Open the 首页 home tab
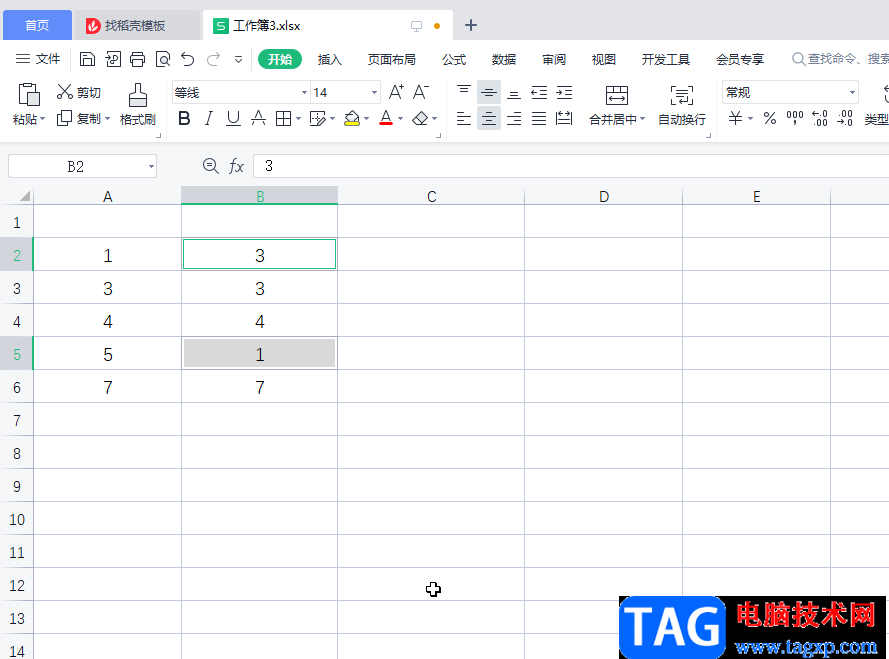The width and height of the screenshot is (889, 659). point(37,25)
